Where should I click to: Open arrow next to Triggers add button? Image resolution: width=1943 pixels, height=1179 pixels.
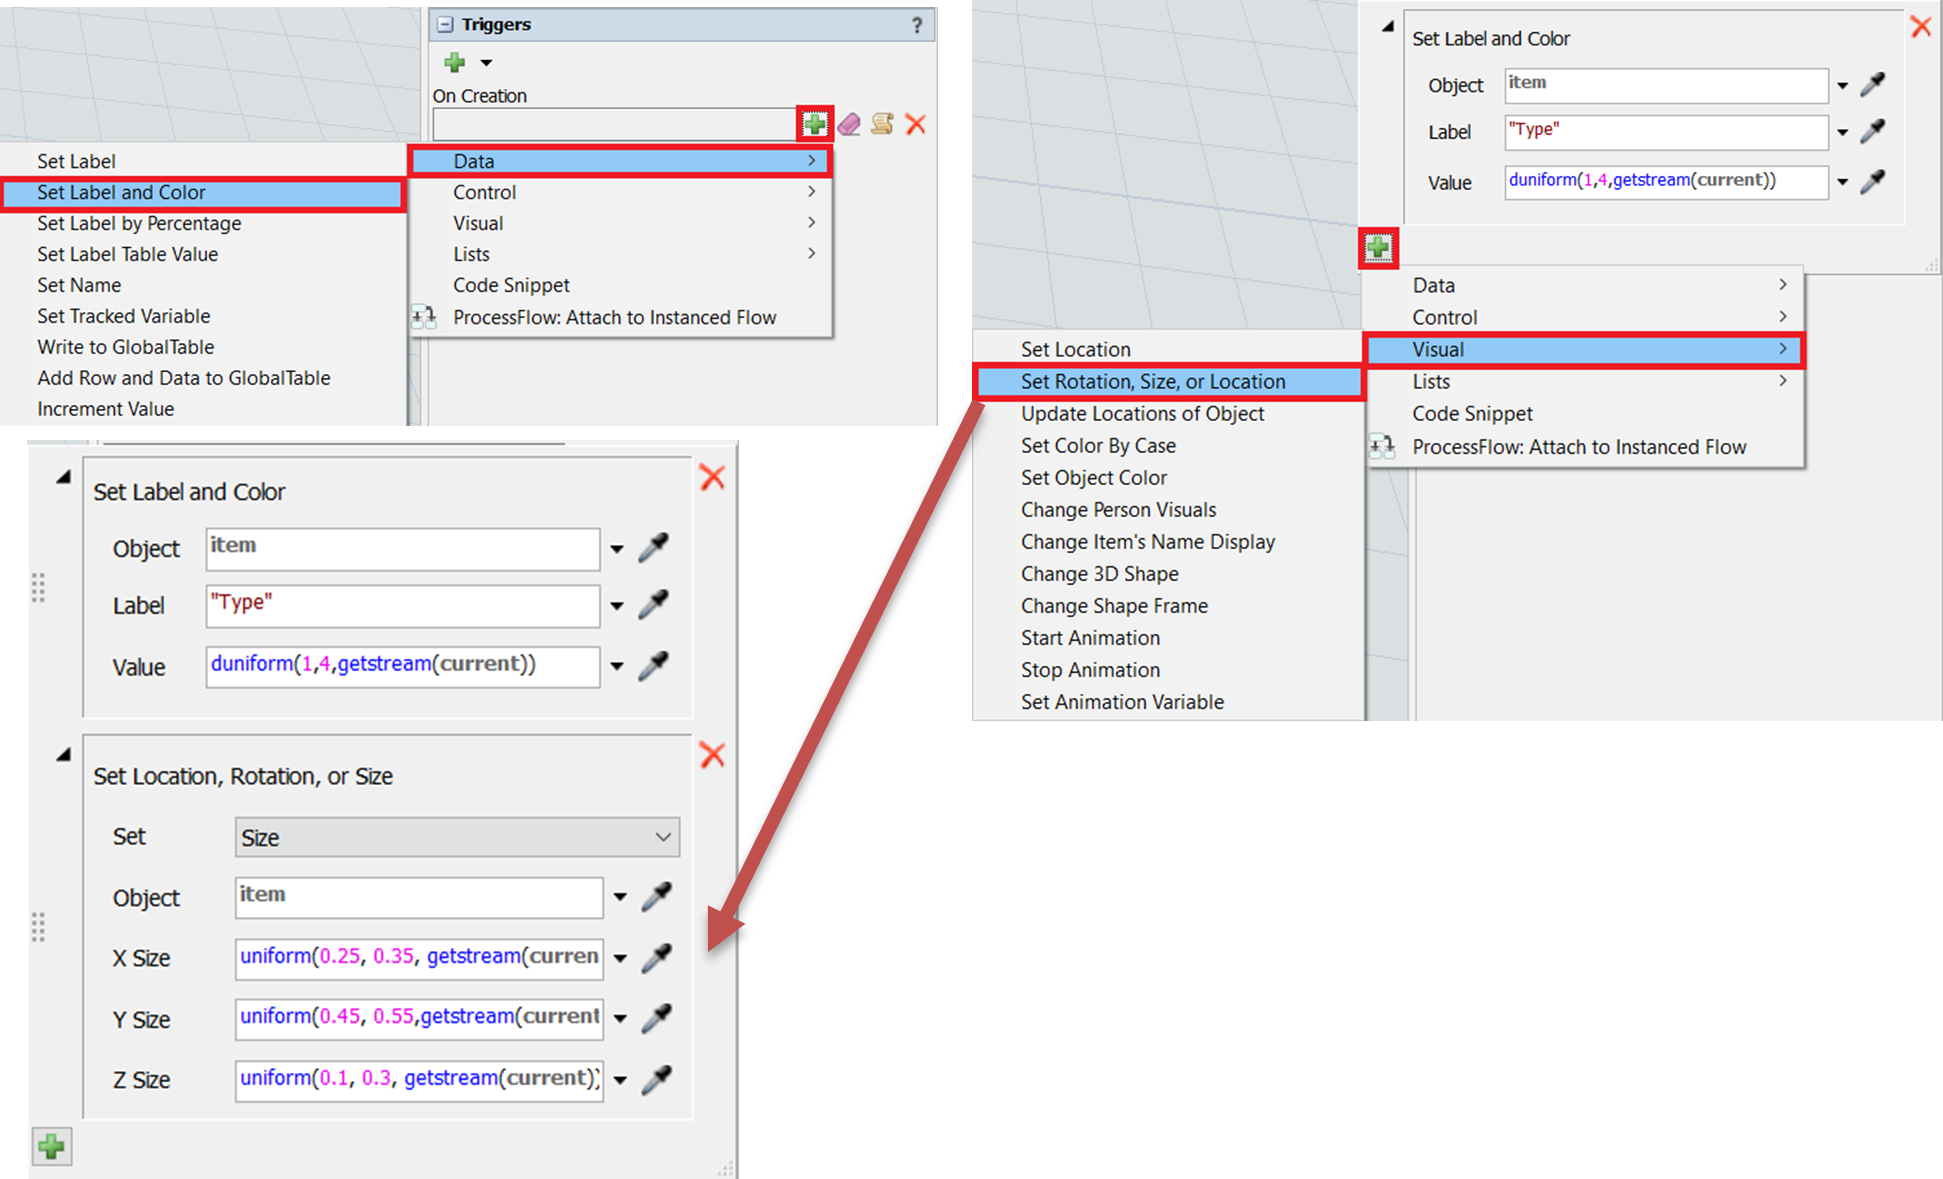click(x=487, y=63)
